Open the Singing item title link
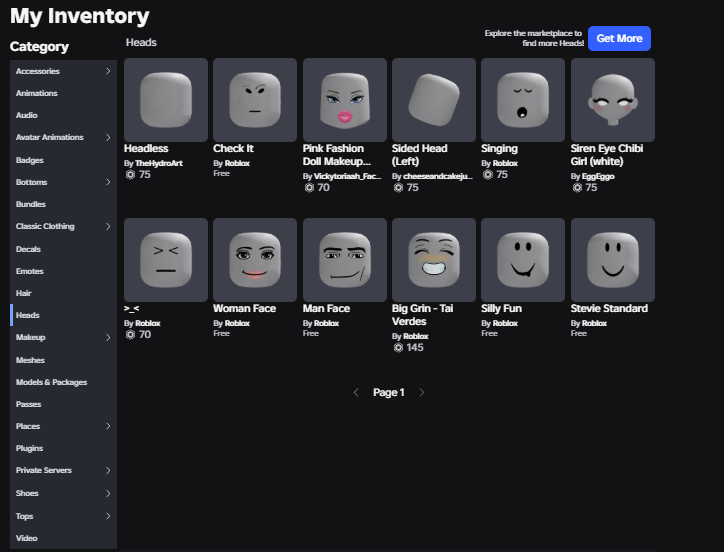 coord(499,148)
